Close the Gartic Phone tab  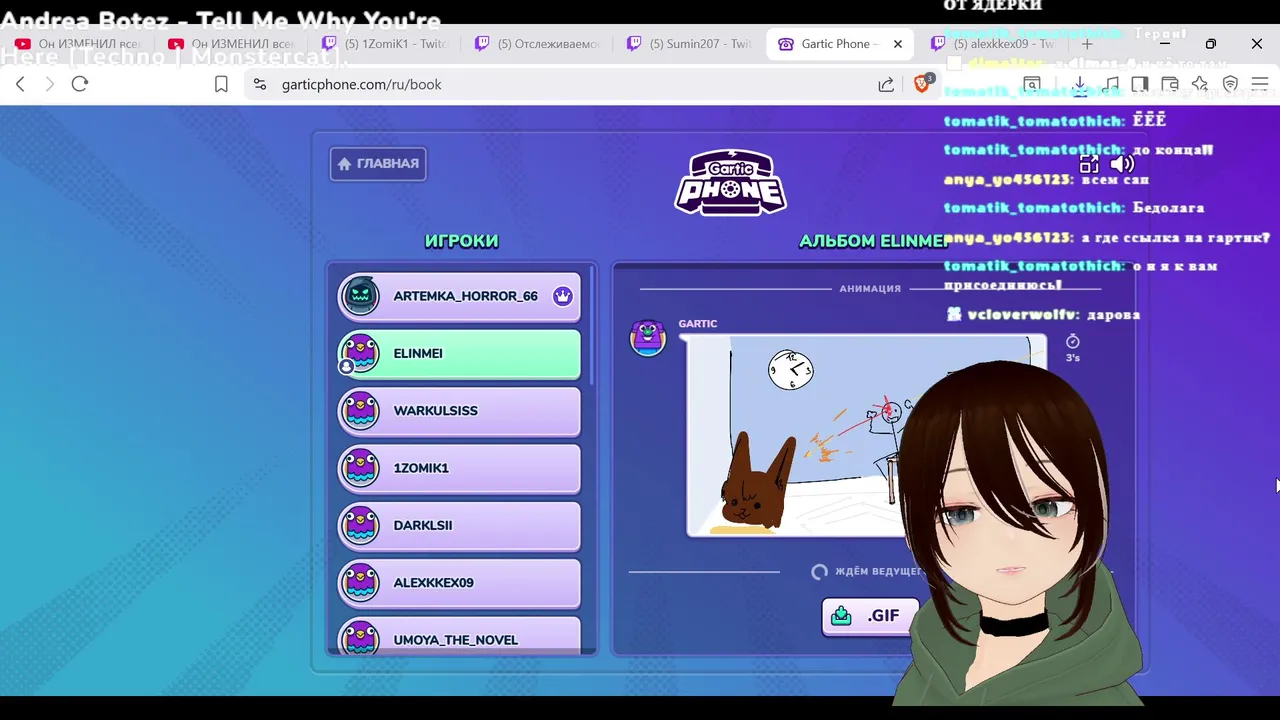click(x=898, y=44)
